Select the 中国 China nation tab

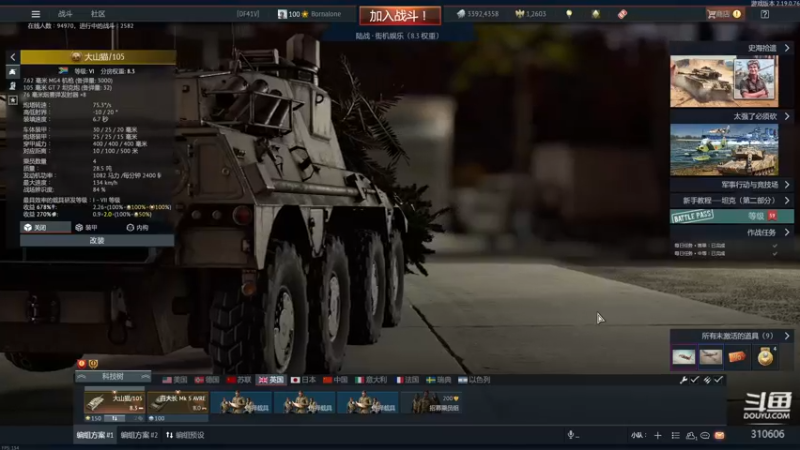335,380
